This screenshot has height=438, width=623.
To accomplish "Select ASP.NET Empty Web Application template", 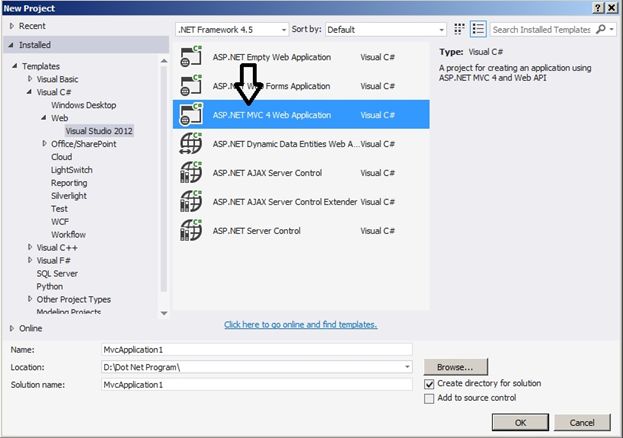I will tap(301, 57).
